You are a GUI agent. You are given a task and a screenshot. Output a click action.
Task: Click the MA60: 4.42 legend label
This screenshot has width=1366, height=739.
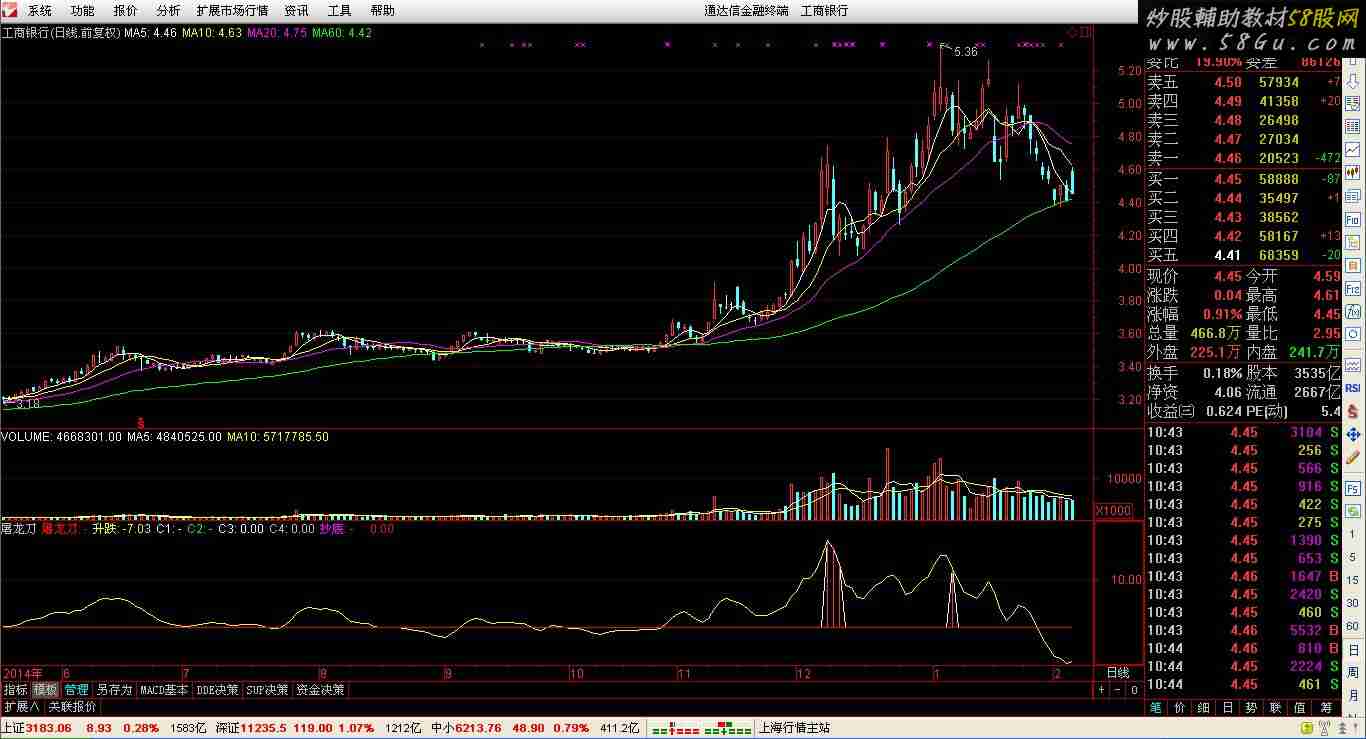[x=342, y=33]
